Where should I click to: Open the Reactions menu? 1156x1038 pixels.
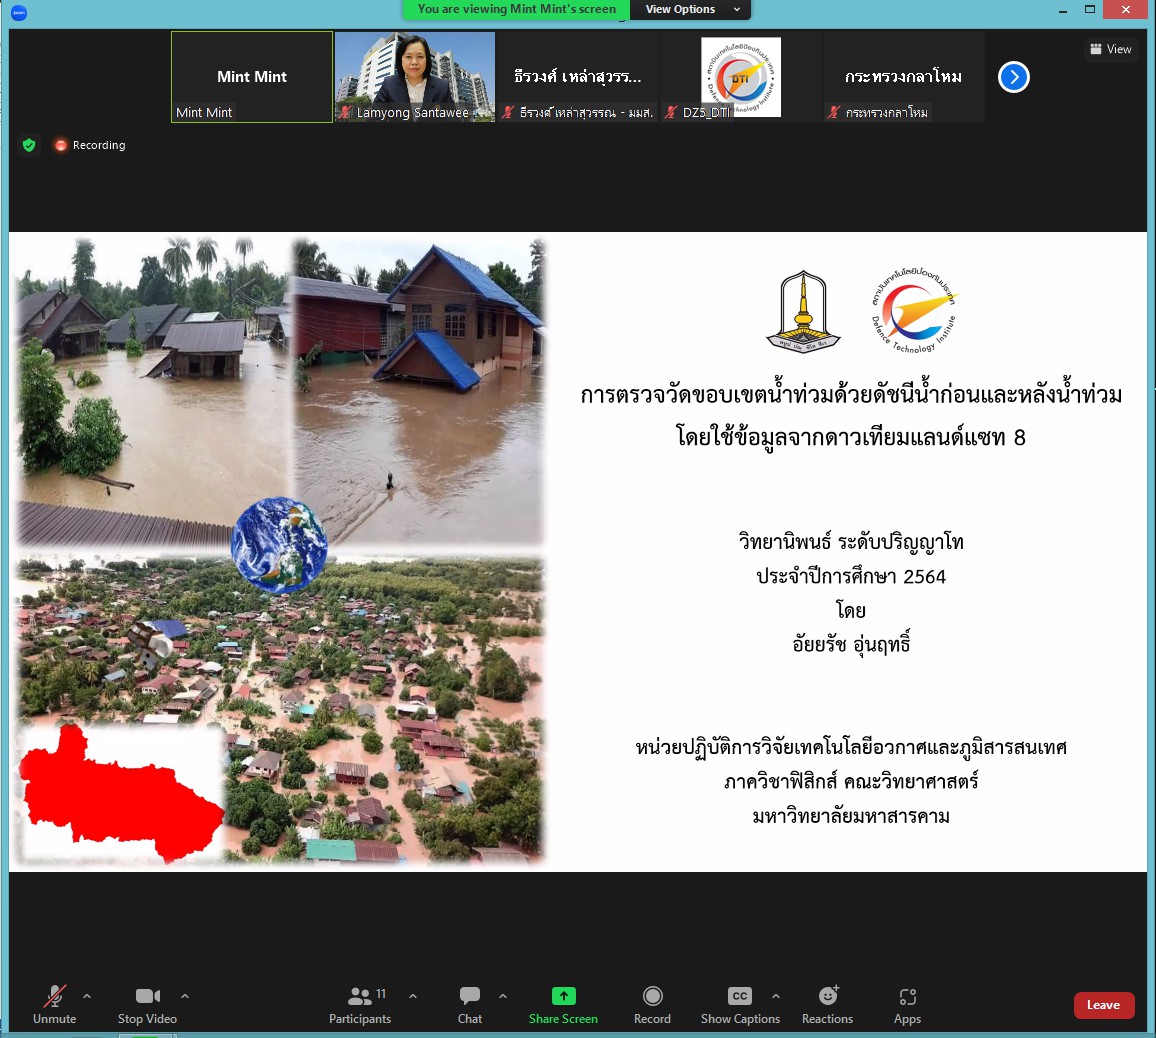click(x=828, y=1006)
